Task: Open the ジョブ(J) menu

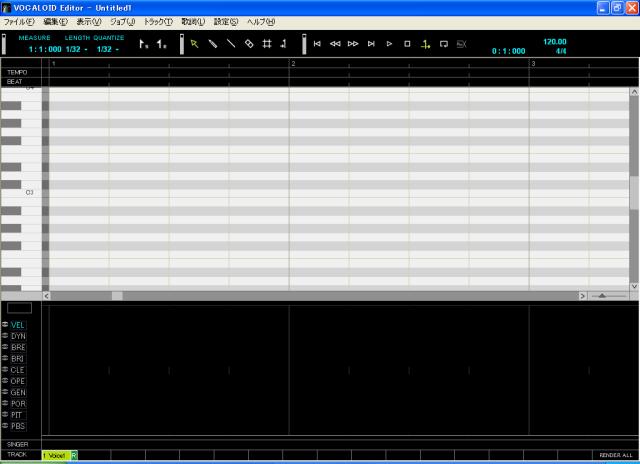Action: [122, 22]
